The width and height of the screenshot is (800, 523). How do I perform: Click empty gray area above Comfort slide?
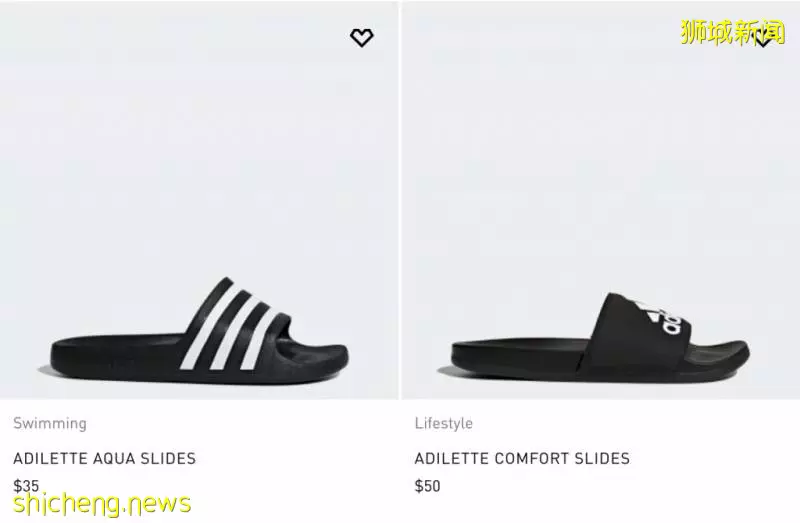click(x=601, y=153)
